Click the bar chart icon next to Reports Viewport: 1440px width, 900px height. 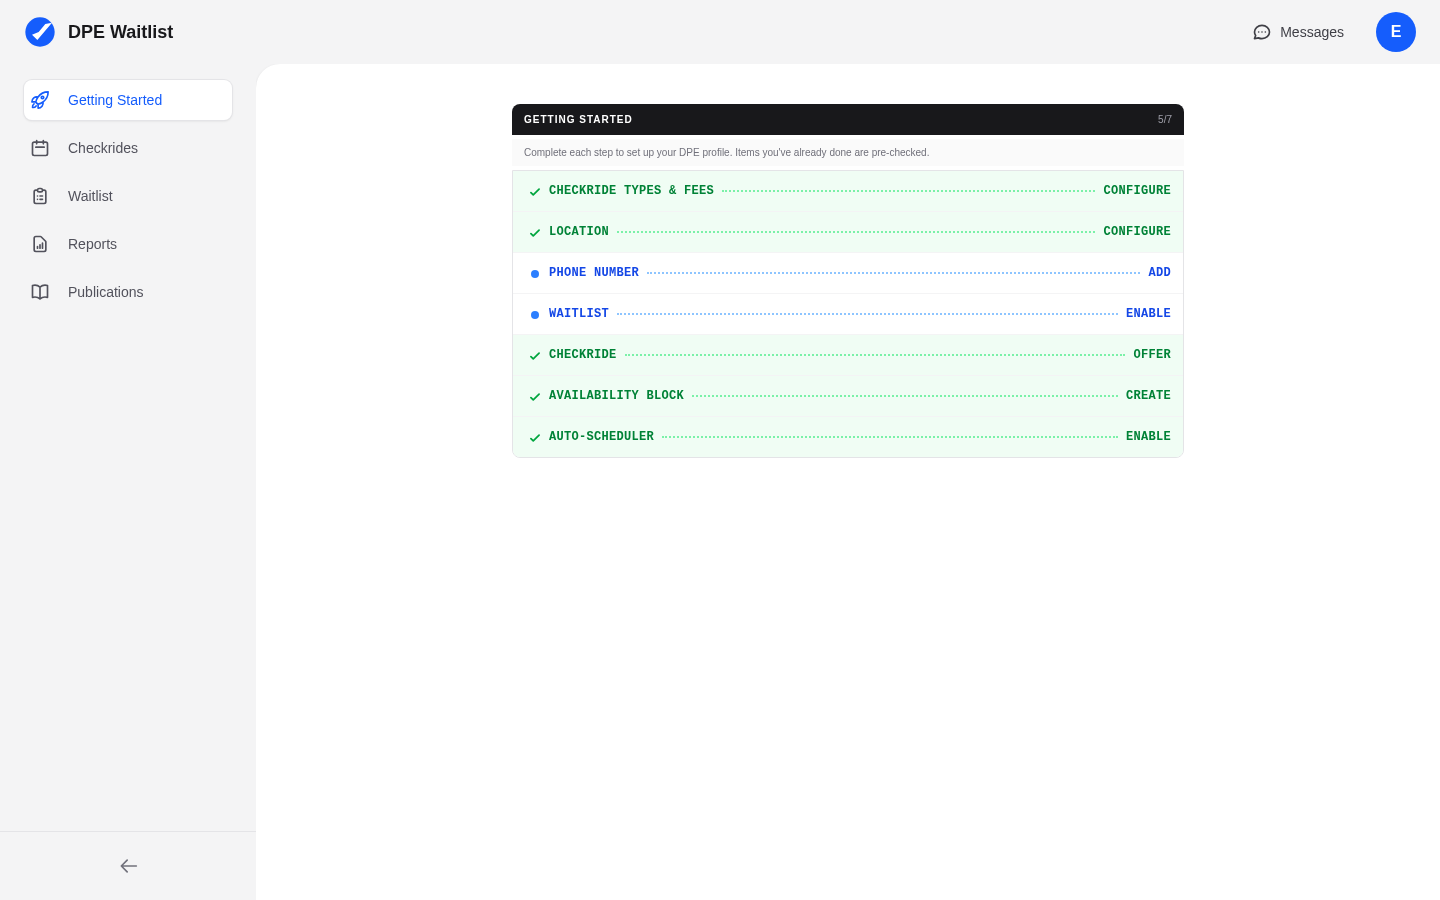coord(40,244)
